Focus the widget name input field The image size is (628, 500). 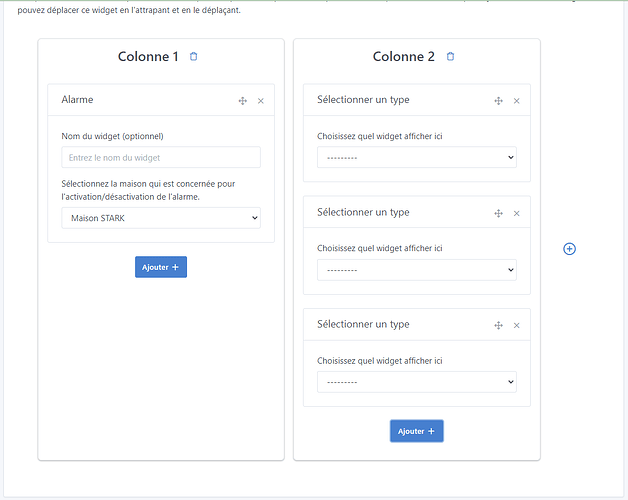pos(160,157)
